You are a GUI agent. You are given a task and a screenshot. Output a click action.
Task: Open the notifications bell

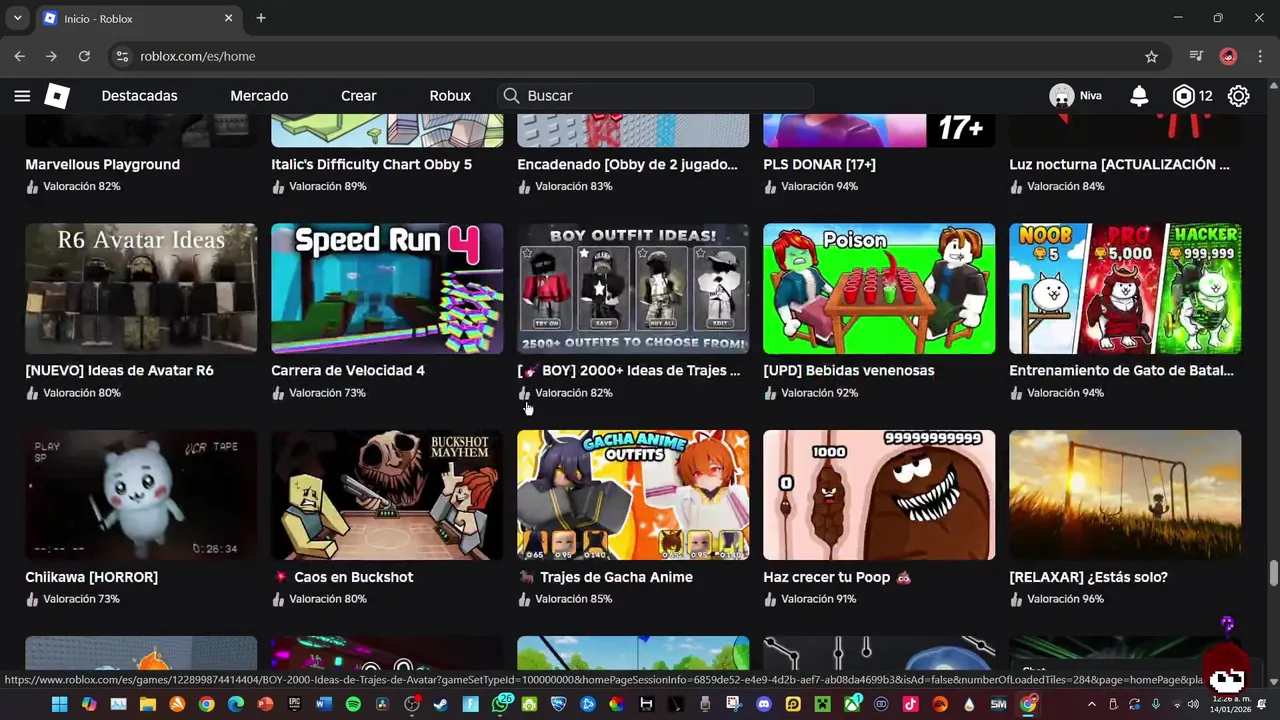coord(1139,96)
